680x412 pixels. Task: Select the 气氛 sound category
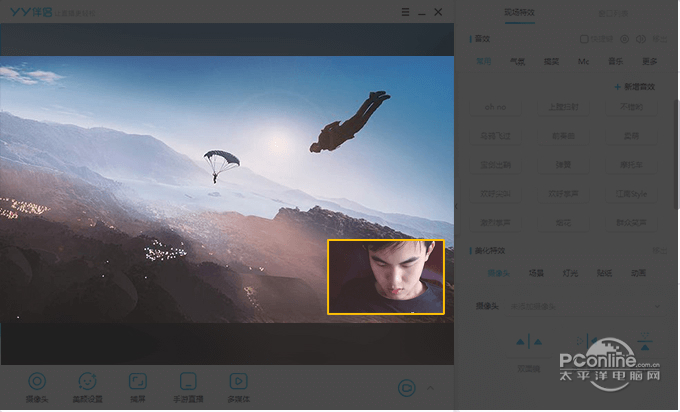(x=517, y=61)
